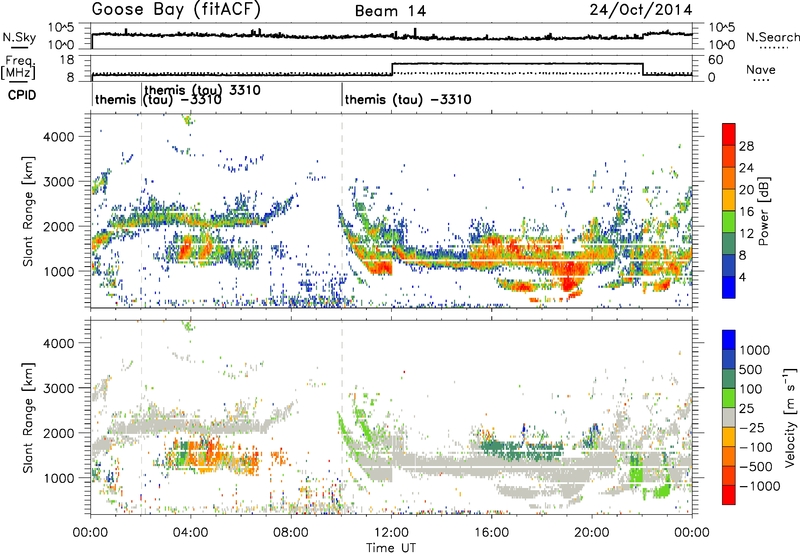Select the "4" Power colorbar tick label
The width and height of the screenshot is (800, 554).
(x=742, y=278)
